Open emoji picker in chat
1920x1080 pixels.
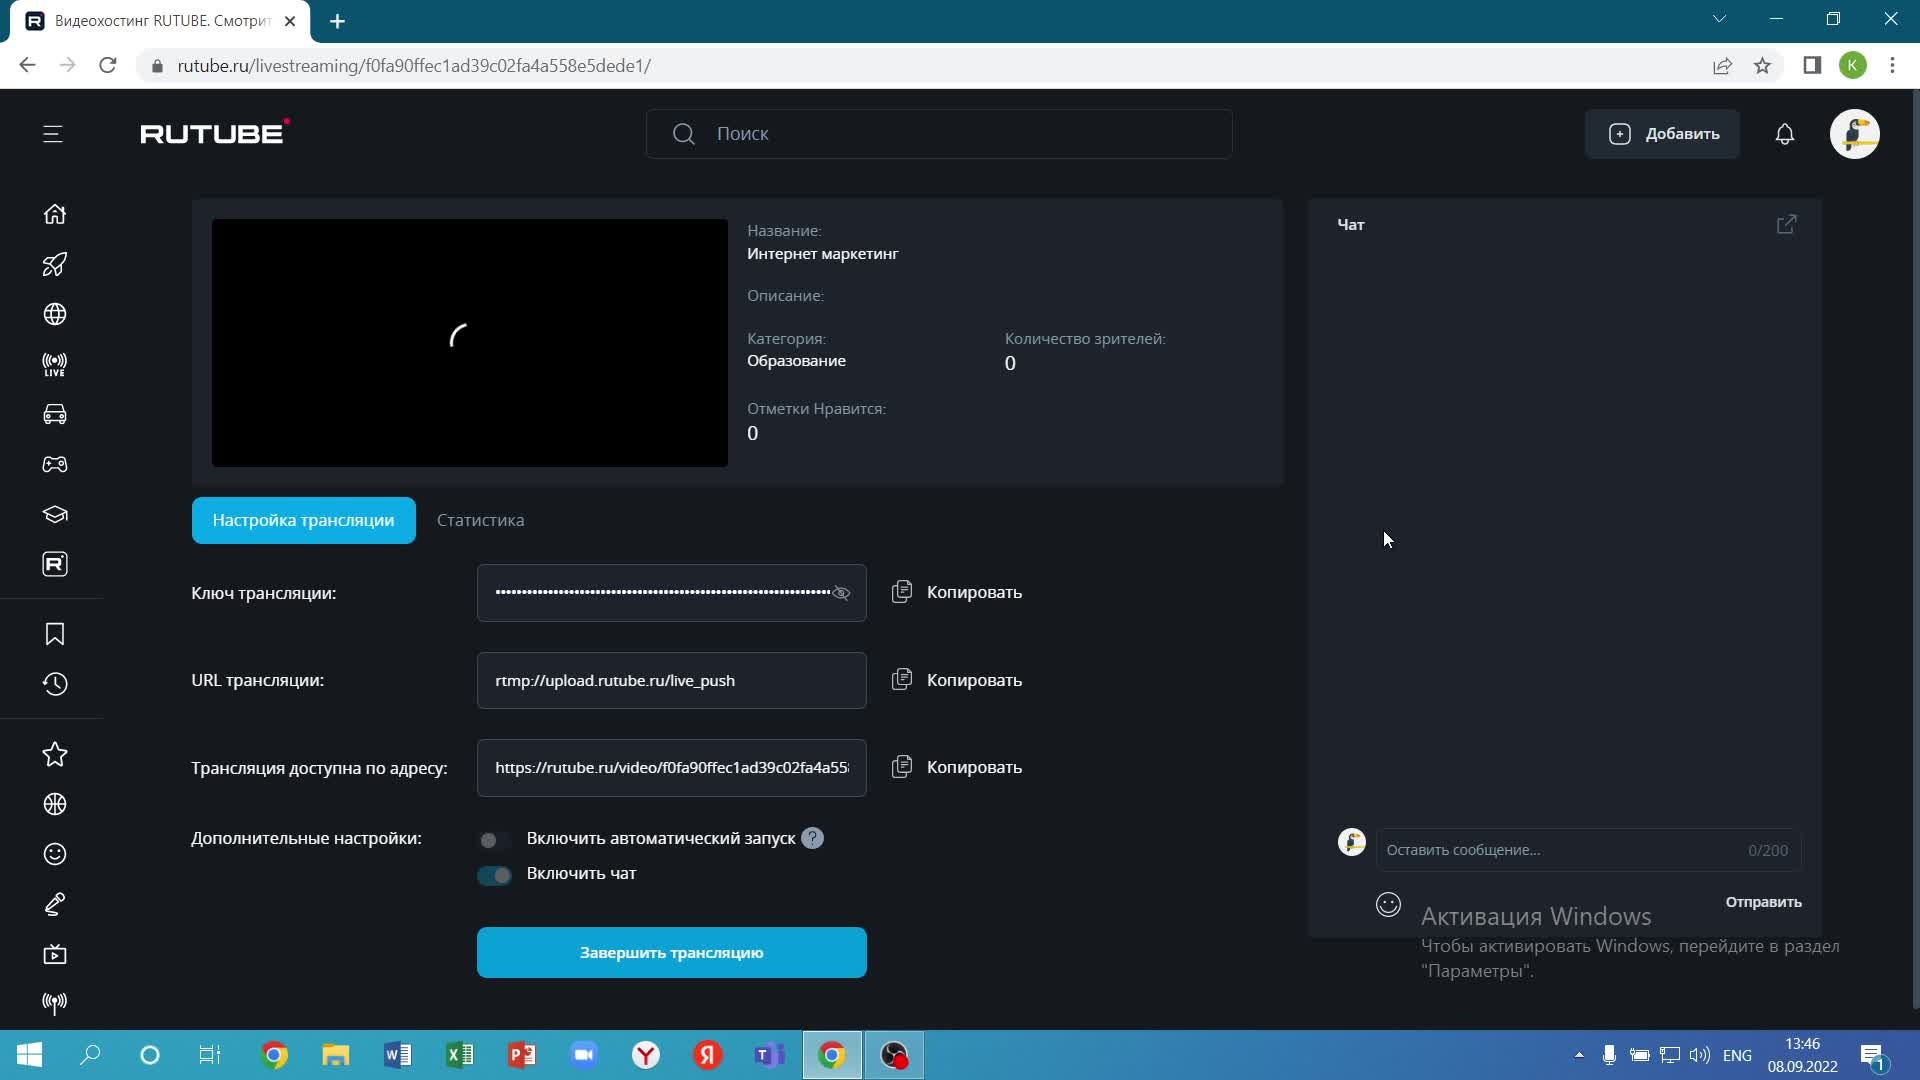(1388, 904)
